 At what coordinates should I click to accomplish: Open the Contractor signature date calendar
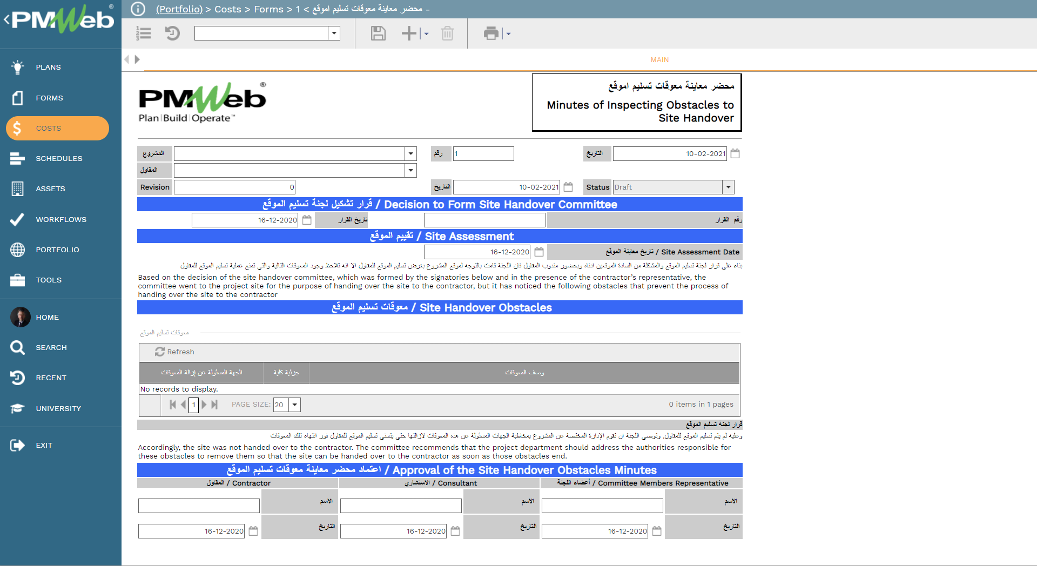[x=253, y=531]
